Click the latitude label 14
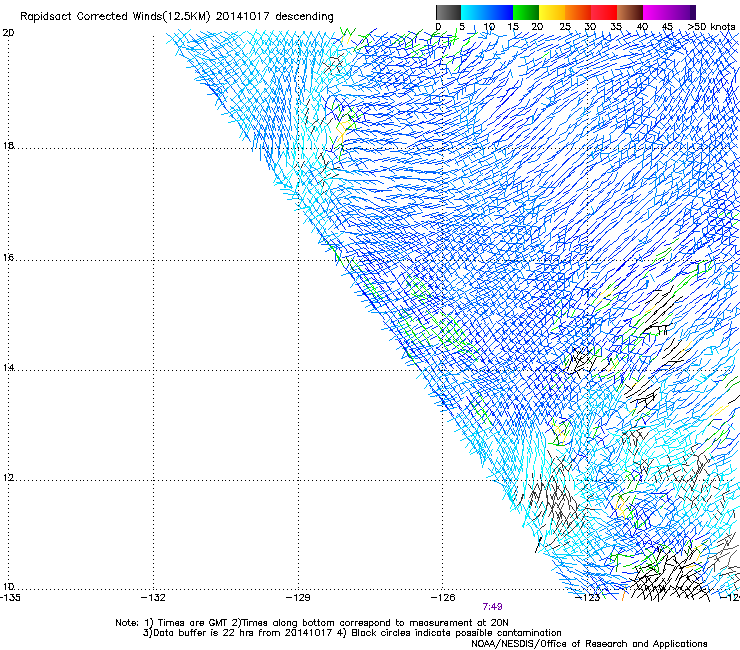 8,367
